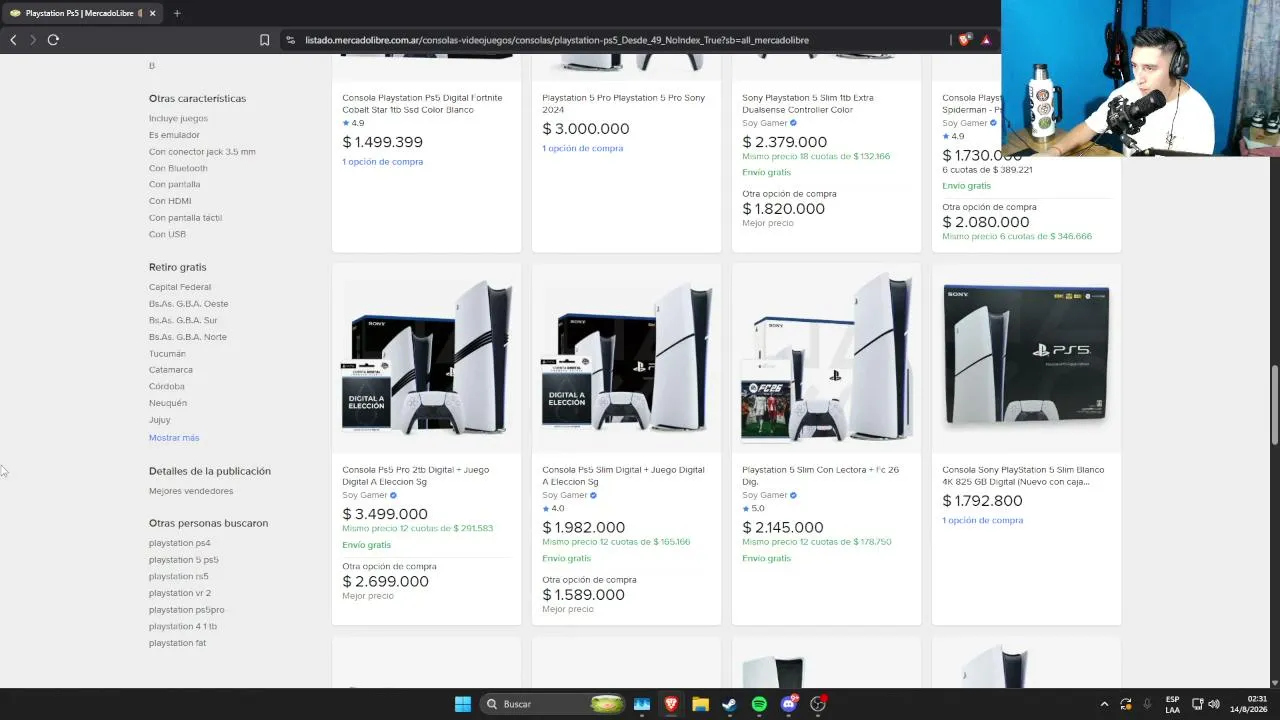This screenshot has width=1280, height=720.
Task: Search related term playstation ps5pro
Action: click(187, 610)
